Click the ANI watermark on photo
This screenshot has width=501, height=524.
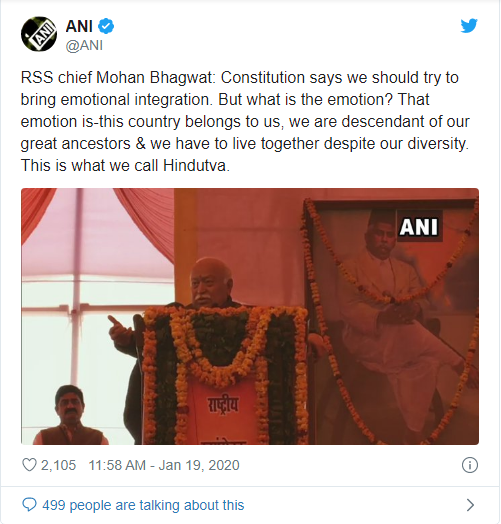[419, 227]
